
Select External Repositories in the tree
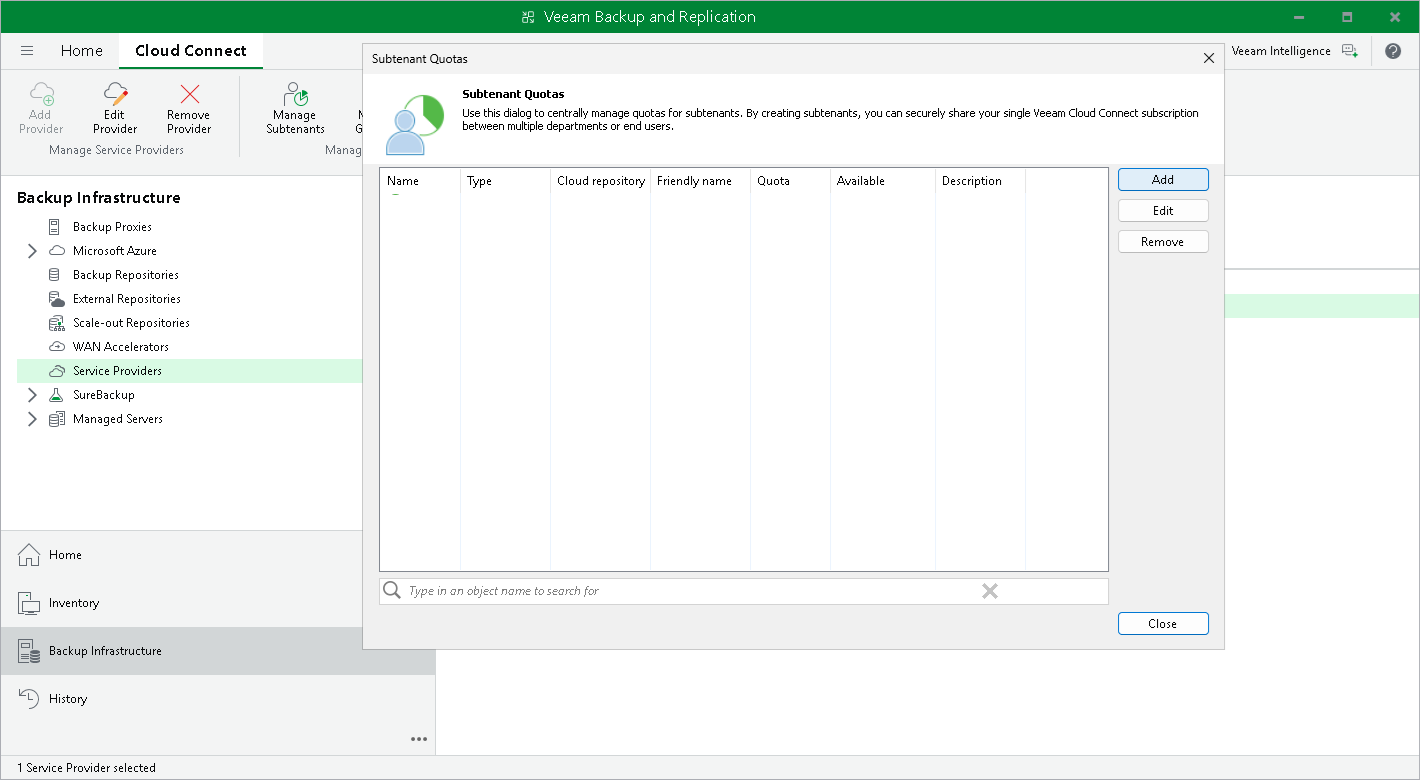pos(127,299)
